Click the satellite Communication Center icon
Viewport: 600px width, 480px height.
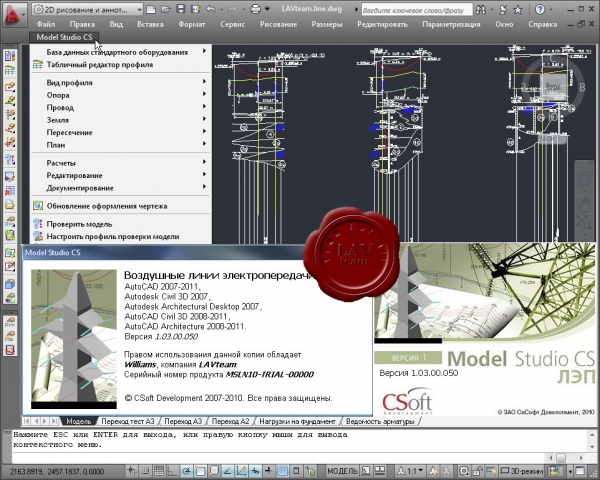pos(503,10)
